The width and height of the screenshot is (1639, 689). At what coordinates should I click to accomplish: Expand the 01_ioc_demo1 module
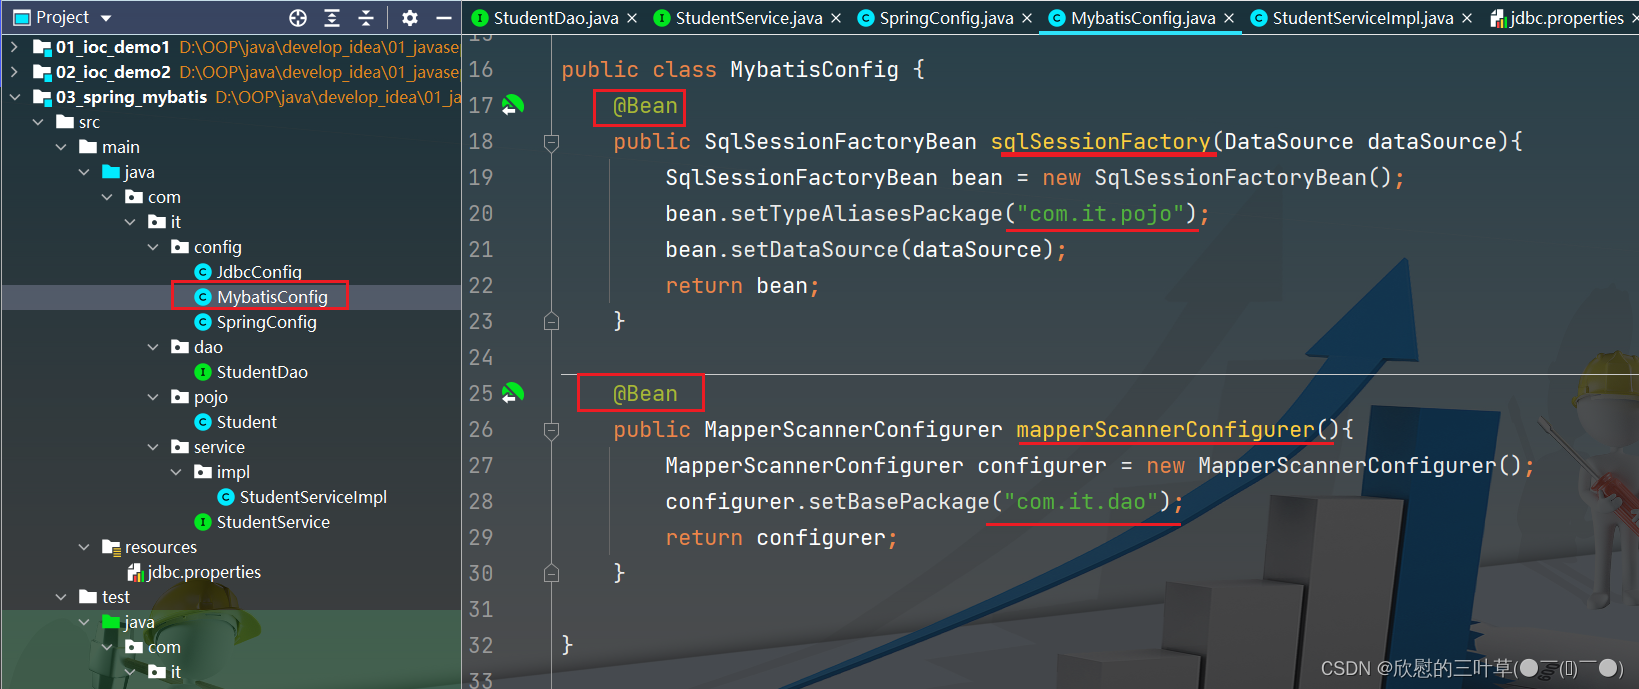tap(14, 47)
